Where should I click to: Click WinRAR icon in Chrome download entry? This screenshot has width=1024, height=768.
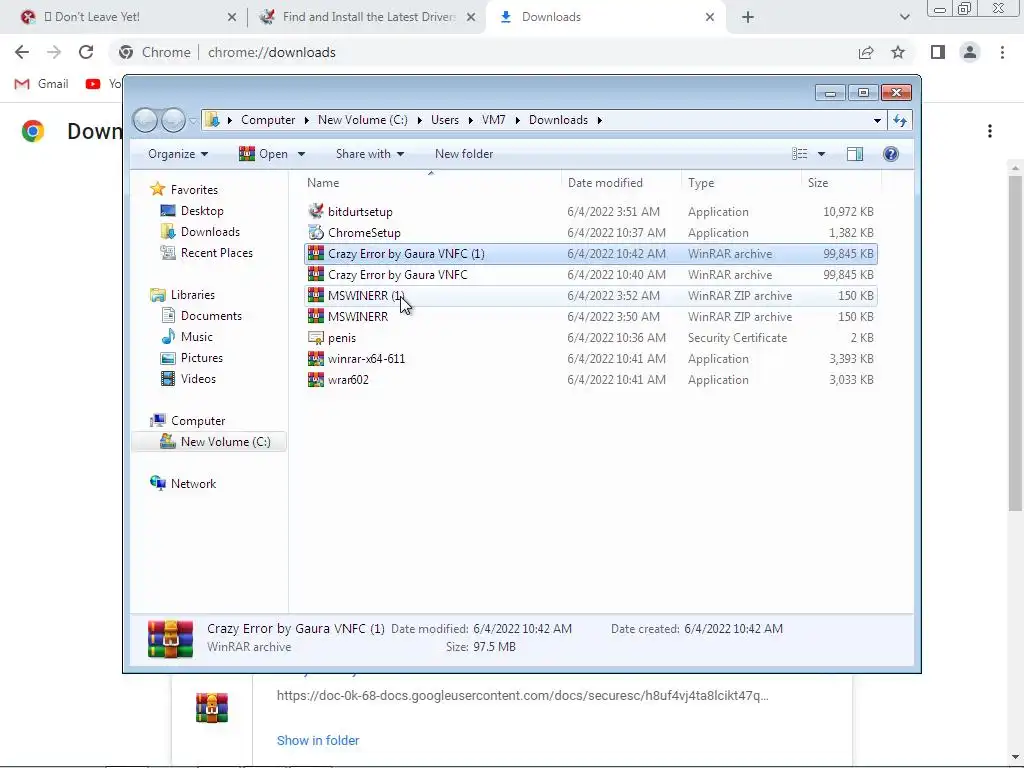point(212,708)
